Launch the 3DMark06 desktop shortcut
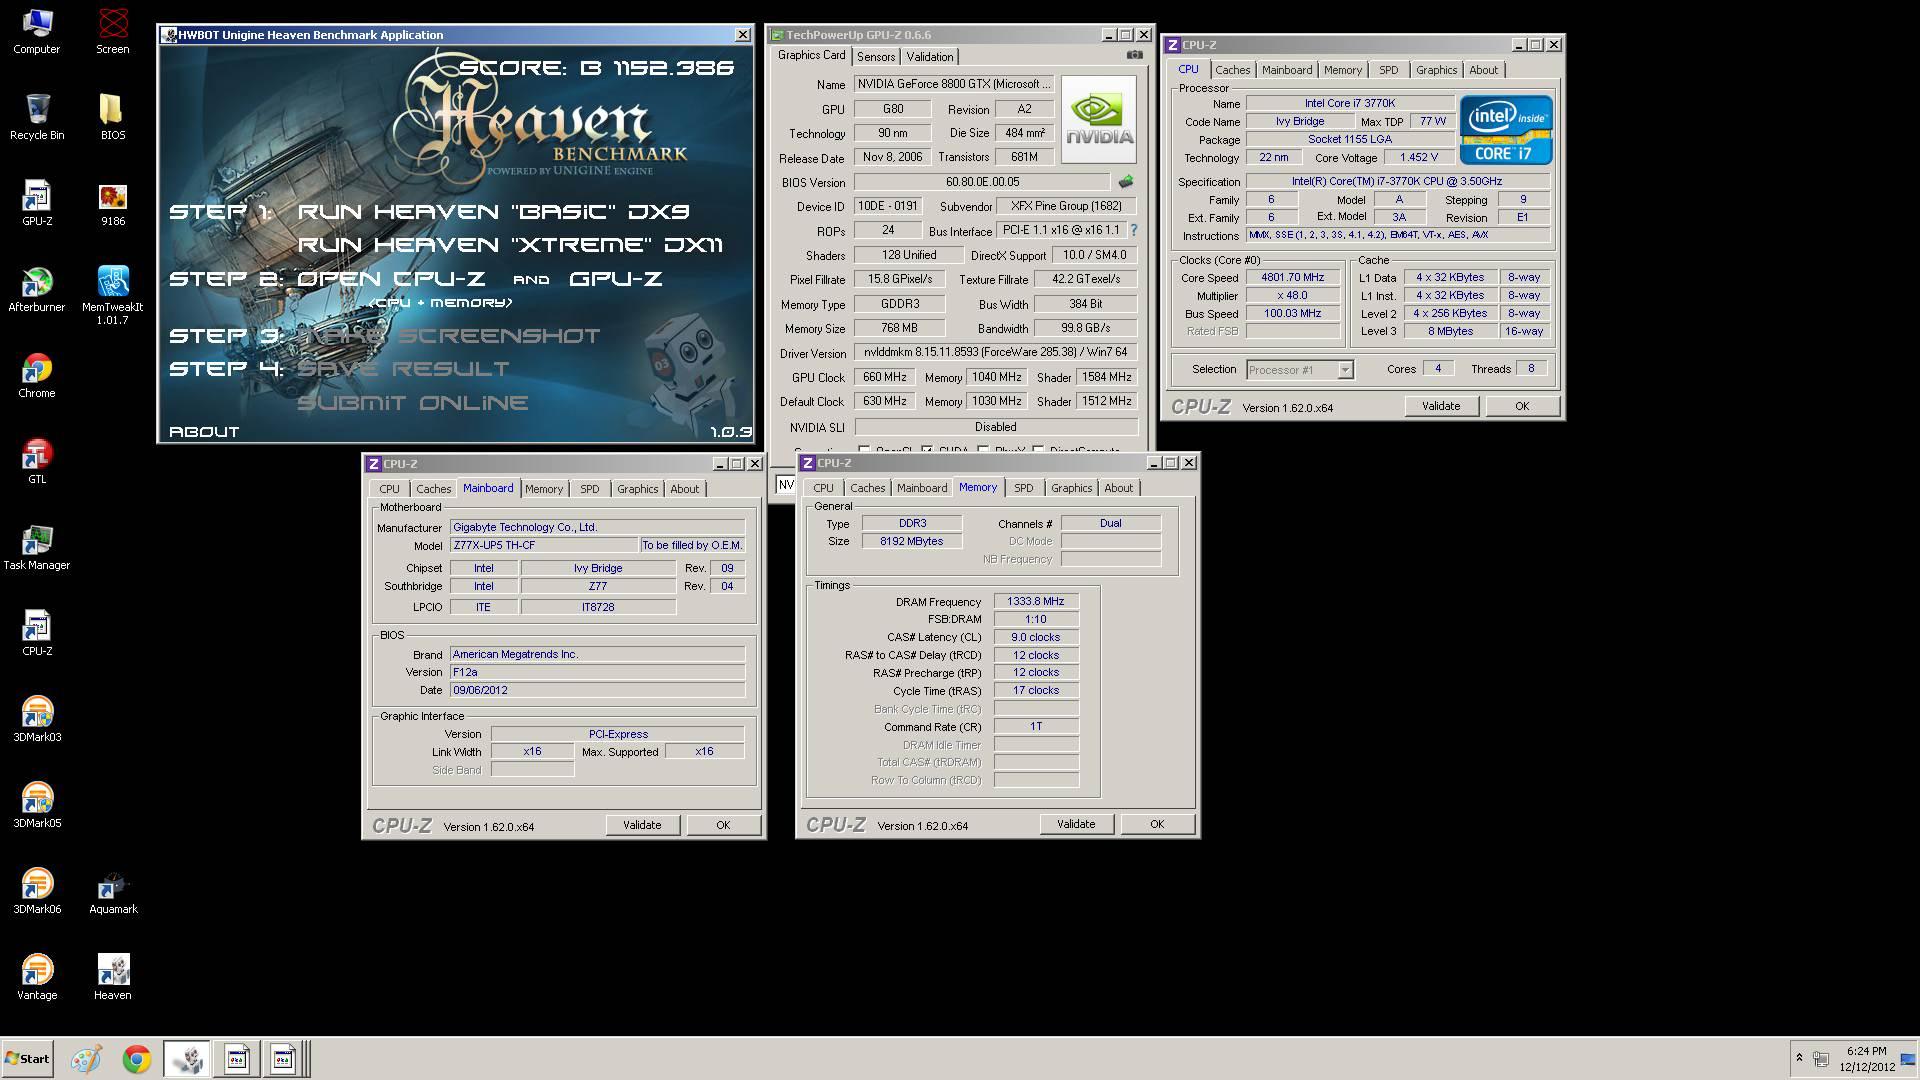1920x1080 pixels. (x=36, y=891)
